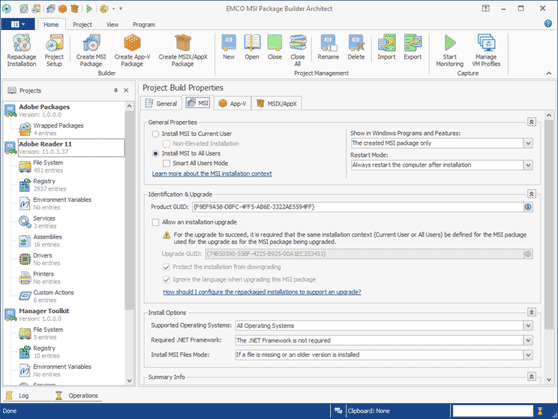Open link about configuring repackaged installations upgrade
This screenshot has width=558, height=419.
point(262,292)
